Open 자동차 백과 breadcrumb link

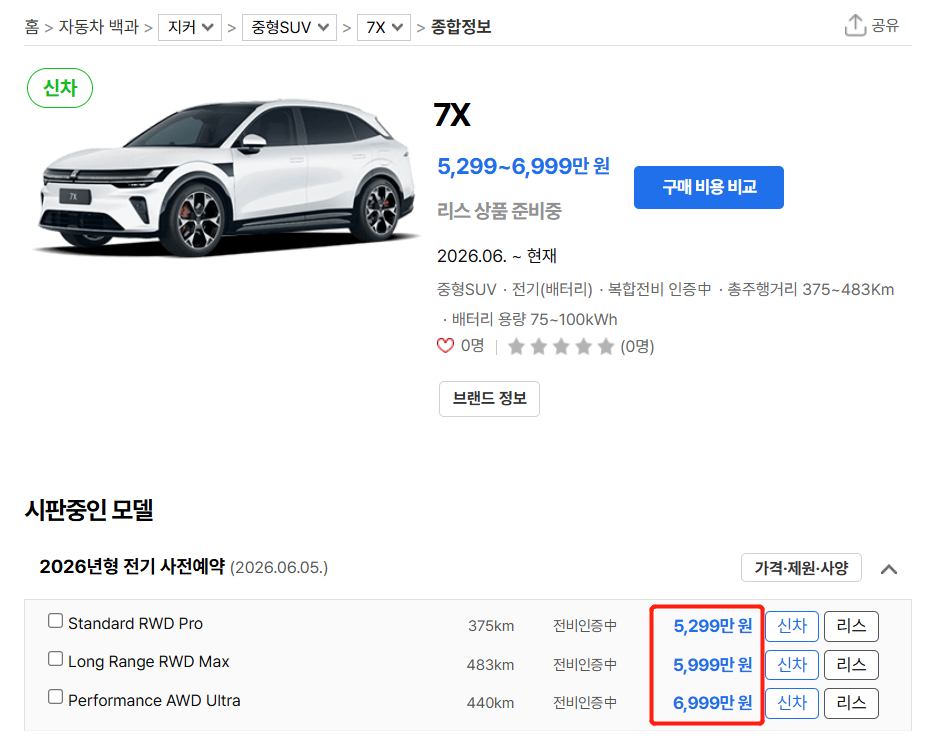[x=98, y=27]
